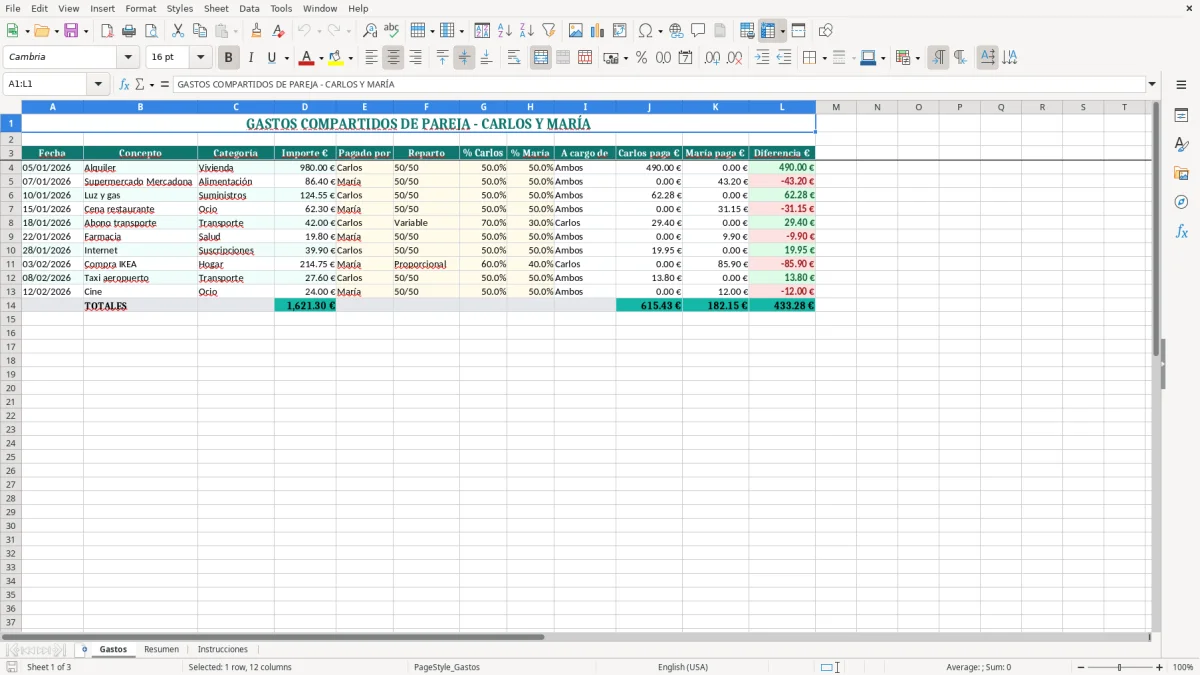Viewport: 1200px width, 675px height.
Task: Expand the formula bar with its arrow
Action: (1152, 85)
